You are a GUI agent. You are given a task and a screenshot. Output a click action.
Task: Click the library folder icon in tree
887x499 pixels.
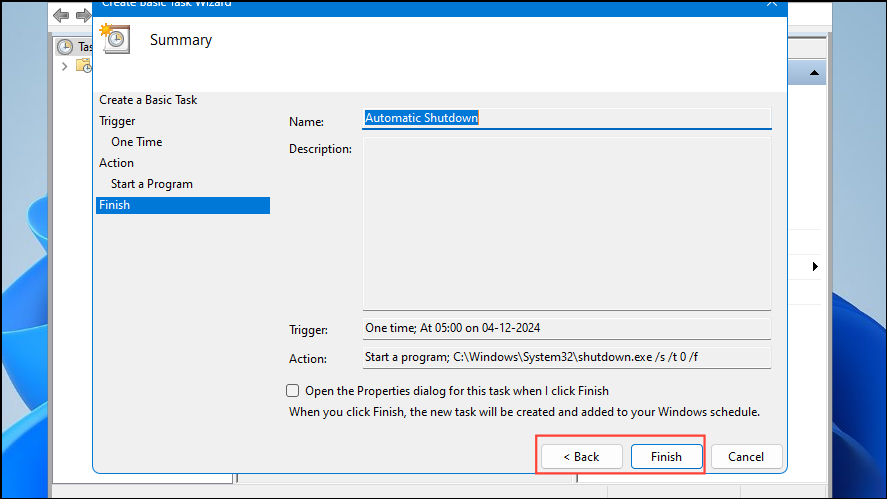point(83,66)
